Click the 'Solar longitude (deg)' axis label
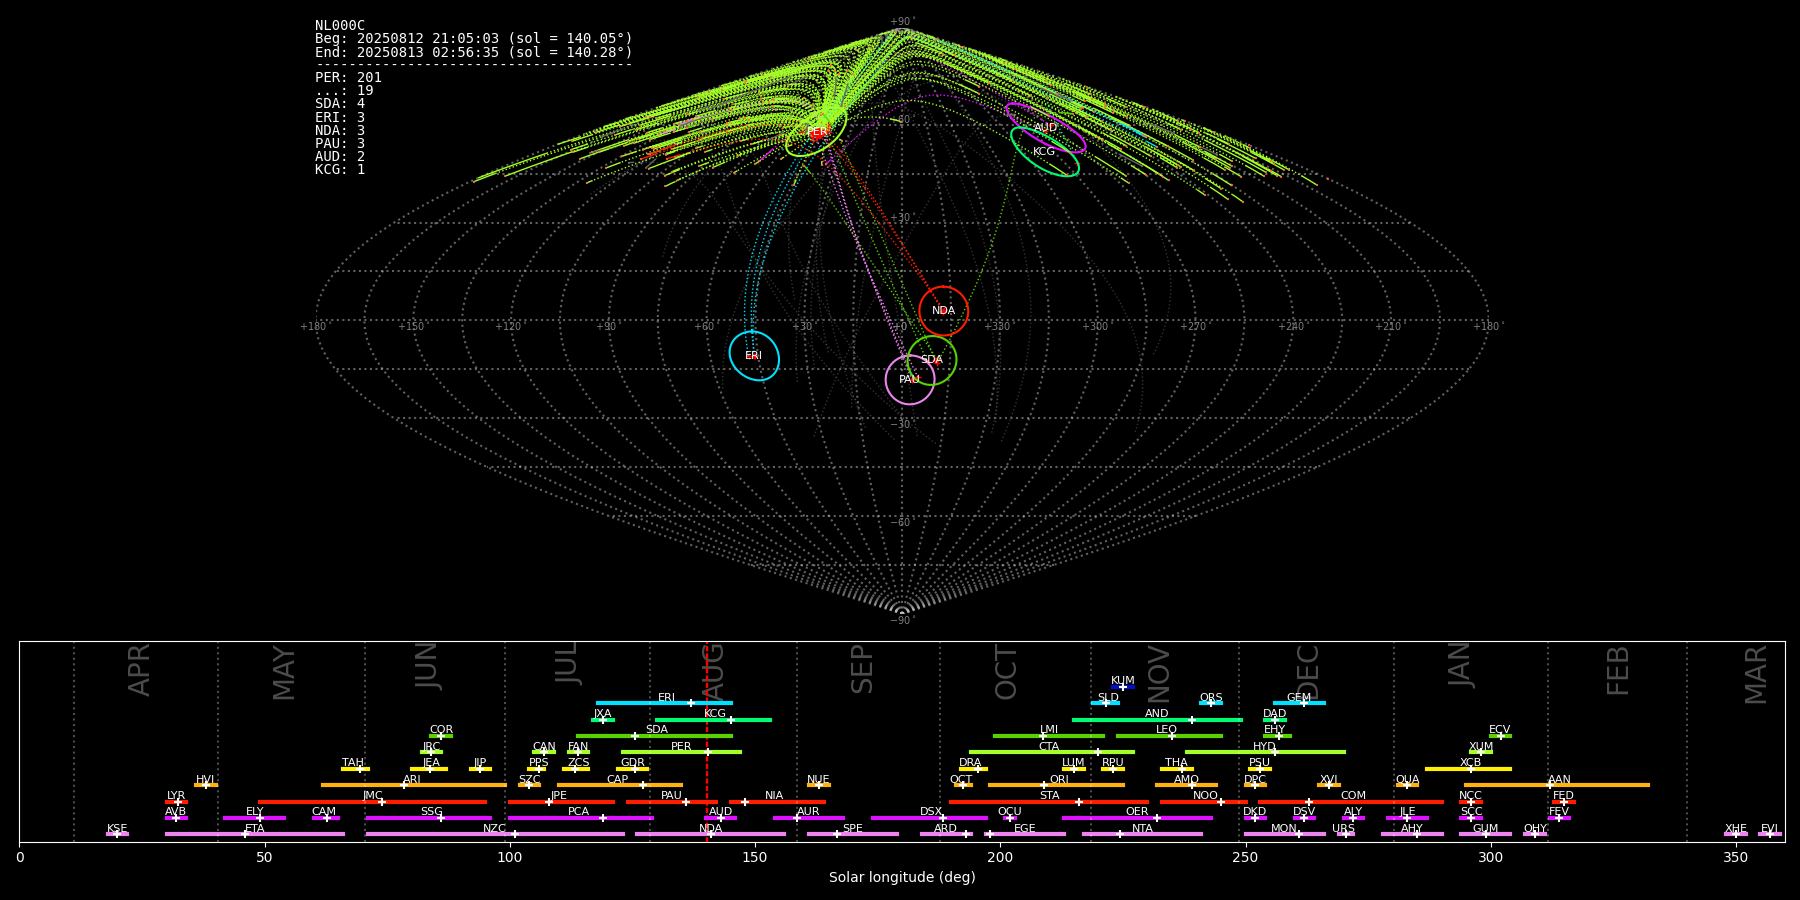 902,878
